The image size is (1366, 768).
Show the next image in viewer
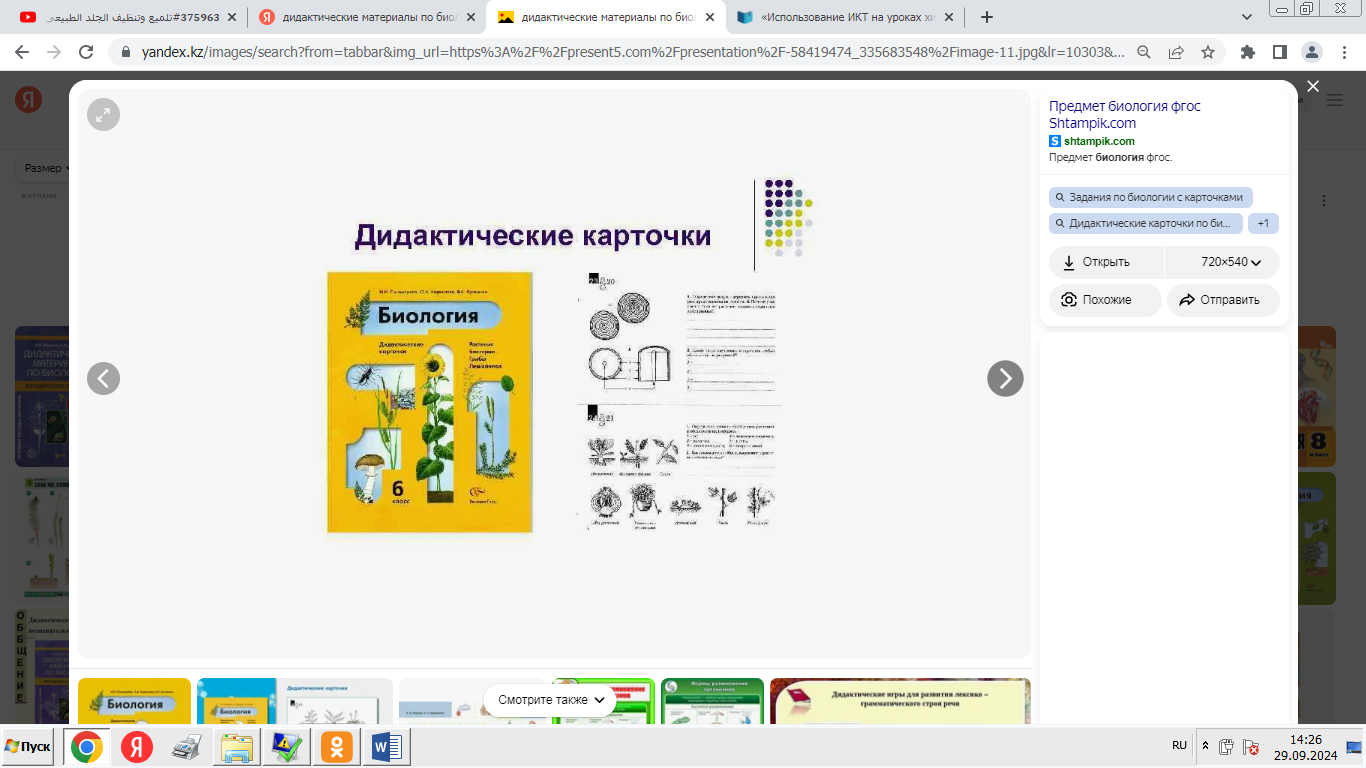[1005, 378]
